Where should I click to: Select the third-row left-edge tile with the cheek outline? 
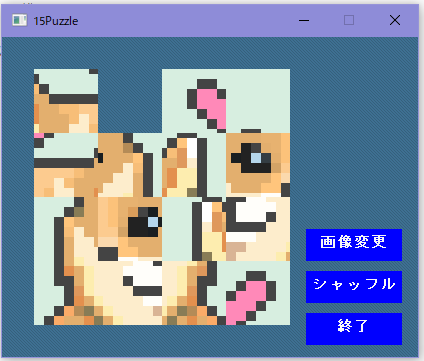(66, 229)
